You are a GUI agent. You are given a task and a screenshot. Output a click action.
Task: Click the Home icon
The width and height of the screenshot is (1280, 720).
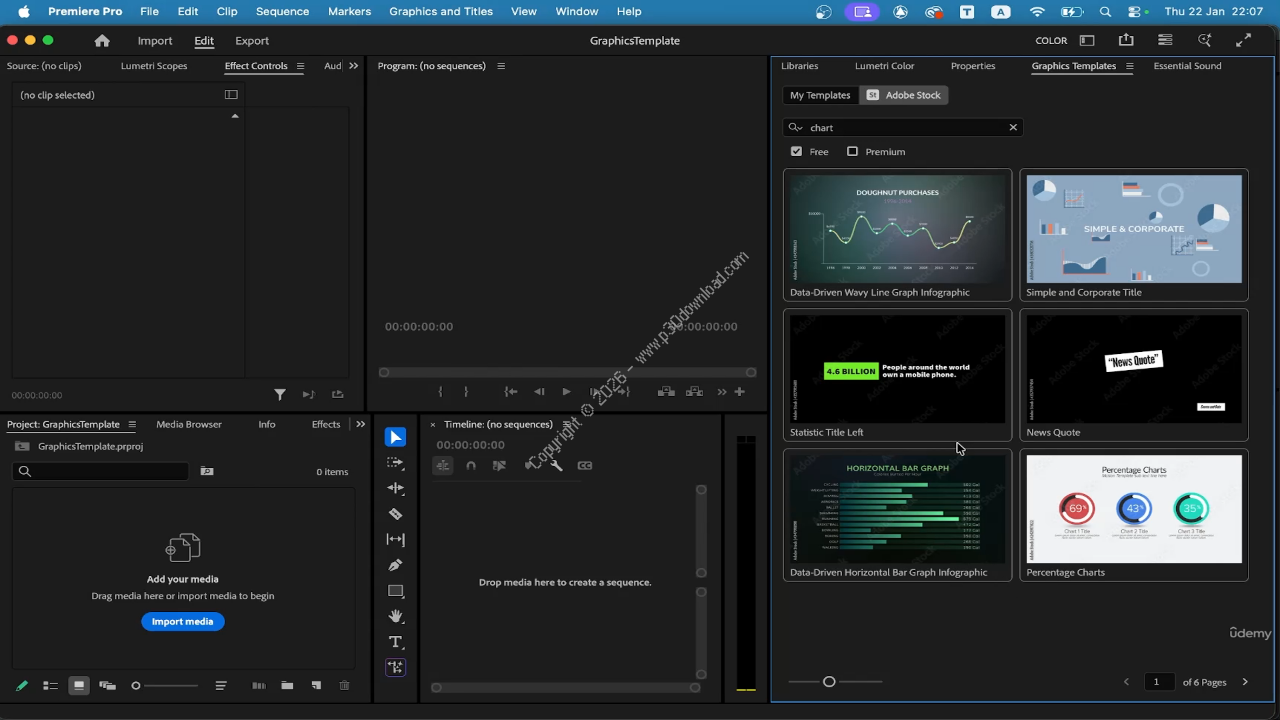click(x=102, y=41)
